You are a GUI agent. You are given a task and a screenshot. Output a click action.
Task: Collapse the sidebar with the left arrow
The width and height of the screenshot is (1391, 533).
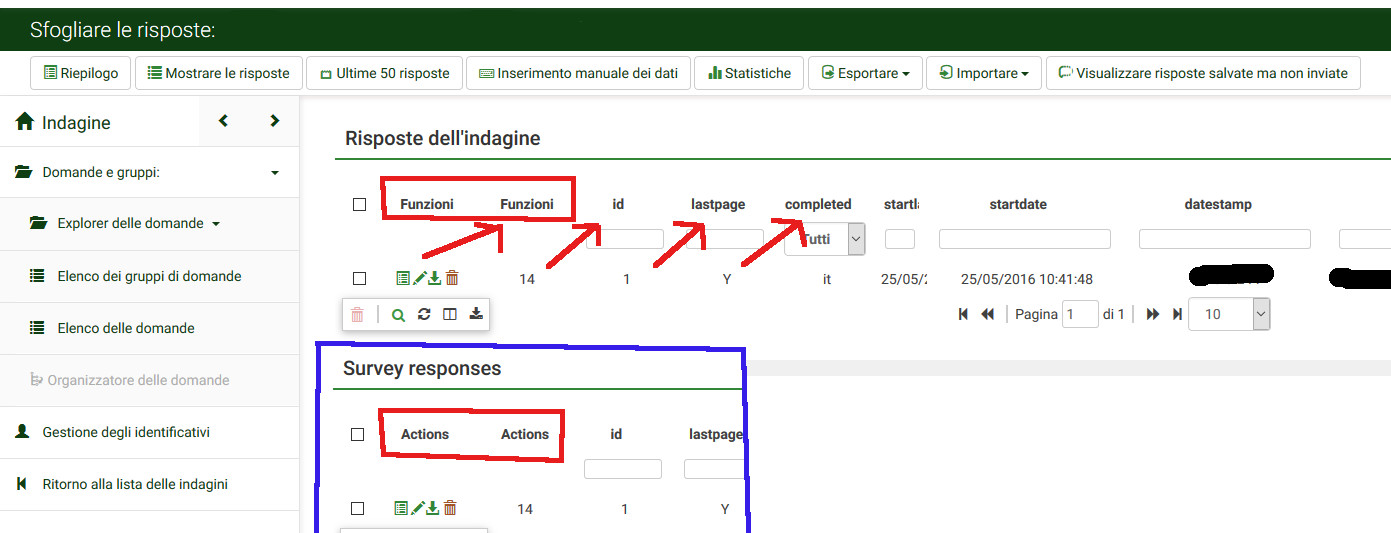223,121
